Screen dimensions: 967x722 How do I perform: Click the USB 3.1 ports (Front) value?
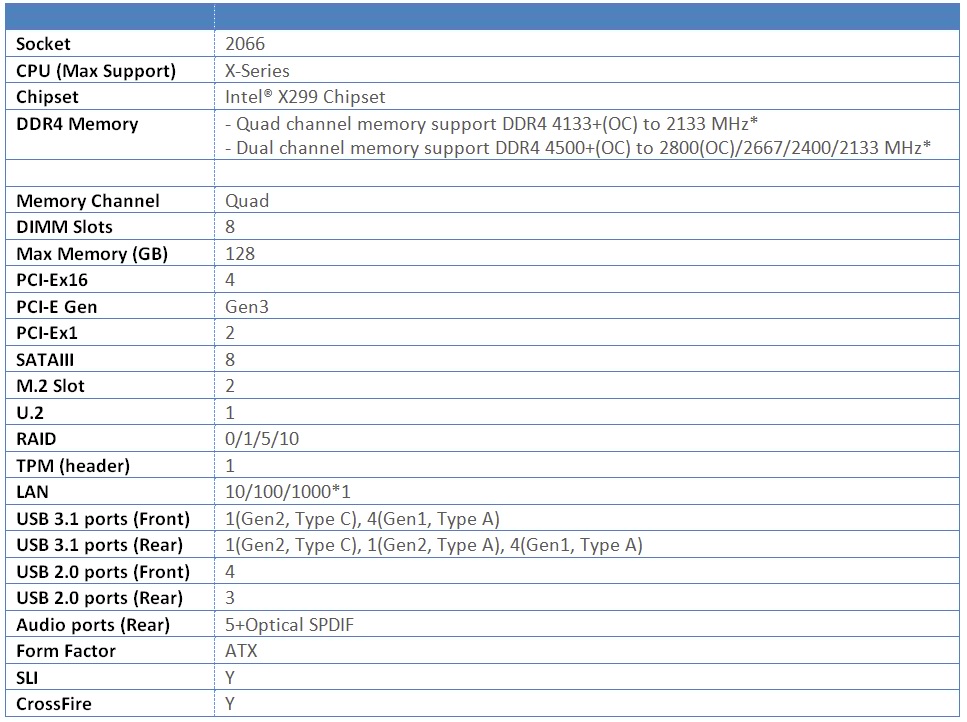pyautogui.click(x=362, y=519)
